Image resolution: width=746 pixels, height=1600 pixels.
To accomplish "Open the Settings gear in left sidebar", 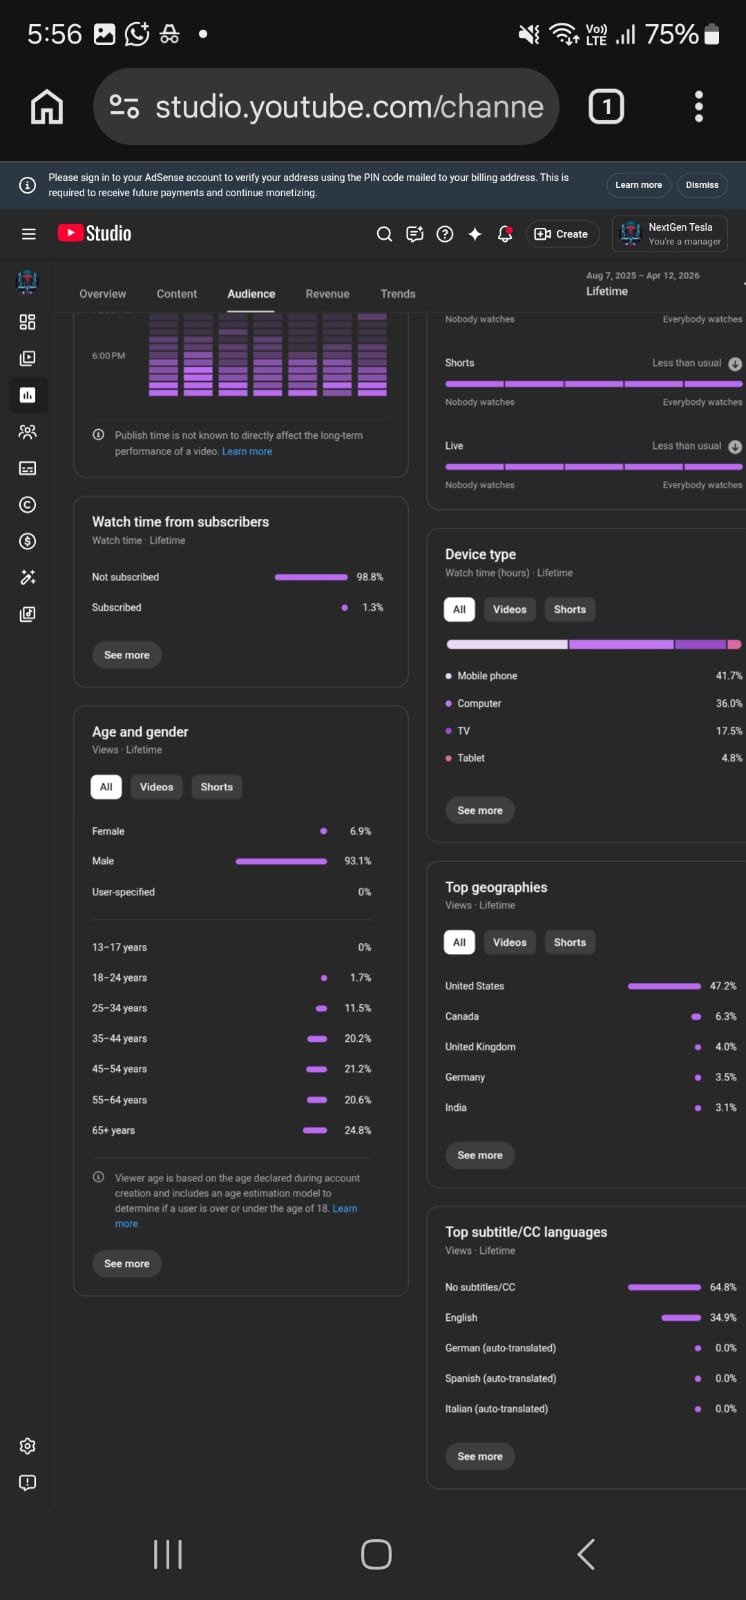I will [27, 1446].
